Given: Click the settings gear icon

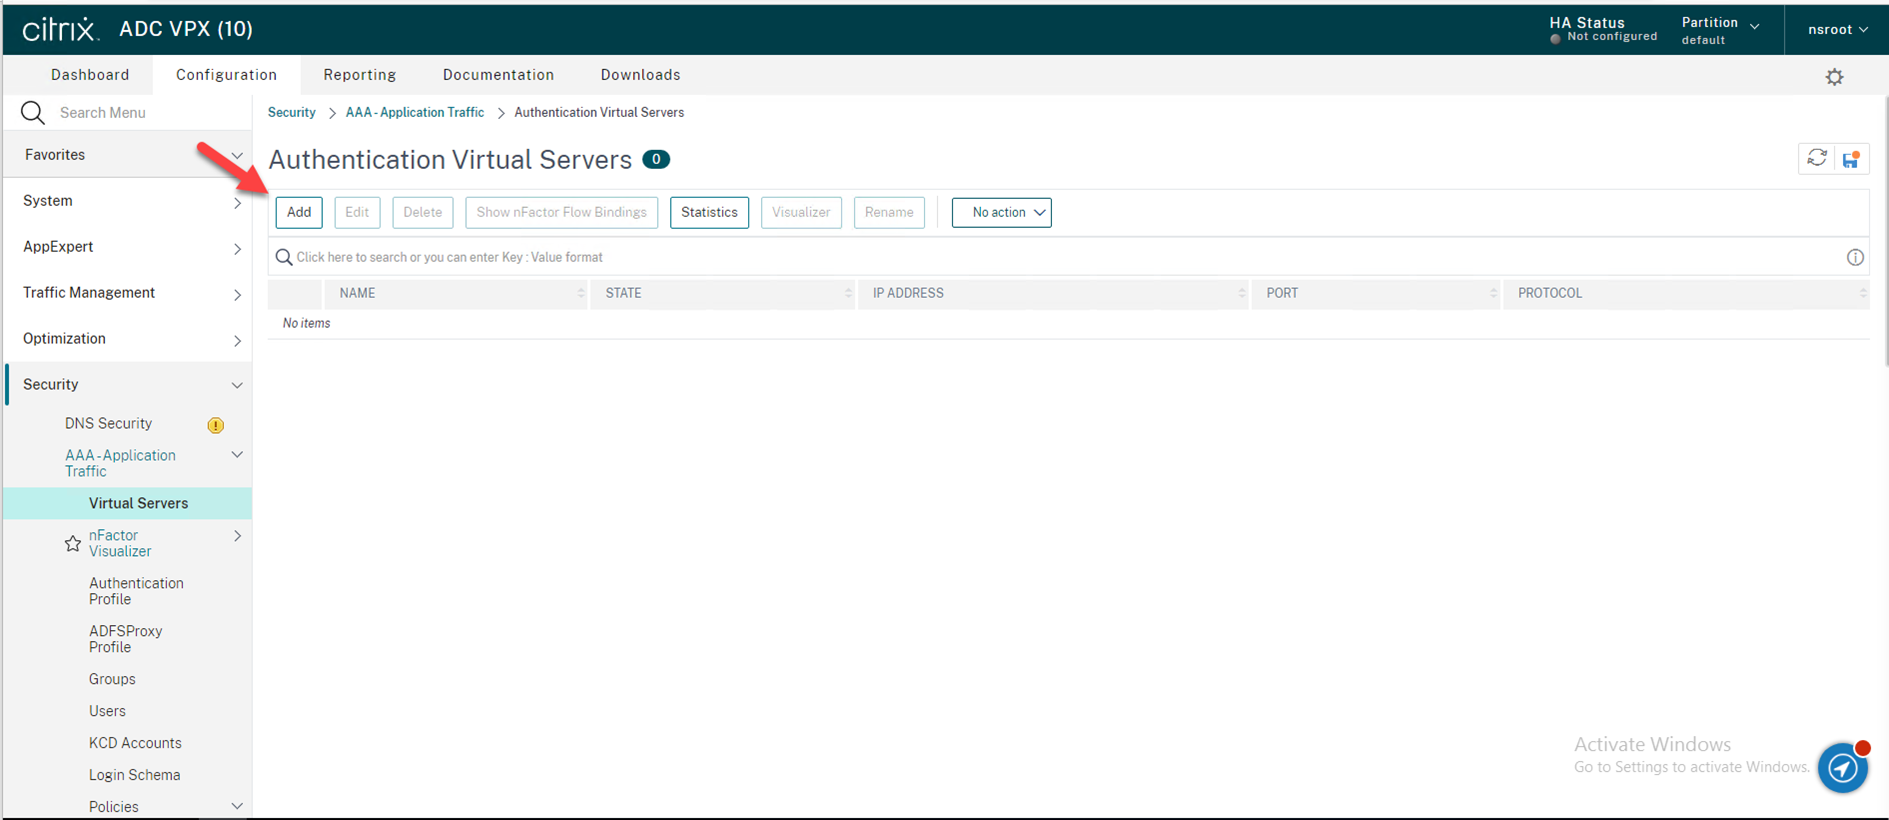Looking at the screenshot, I should click(1834, 77).
